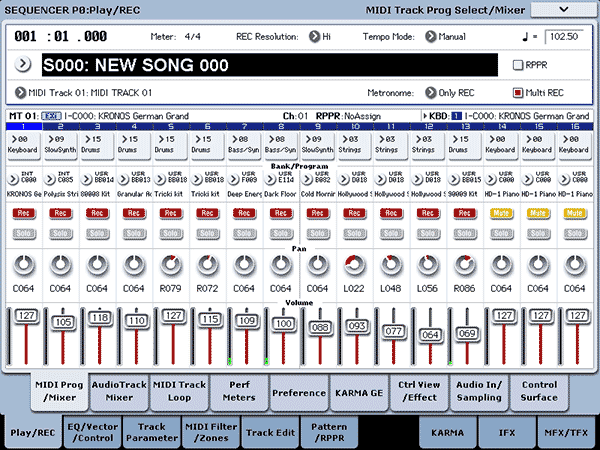This screenshot has height=450, width=600.
Task: Open the Track Edit page tab
Action: click(x=271, y=432)
